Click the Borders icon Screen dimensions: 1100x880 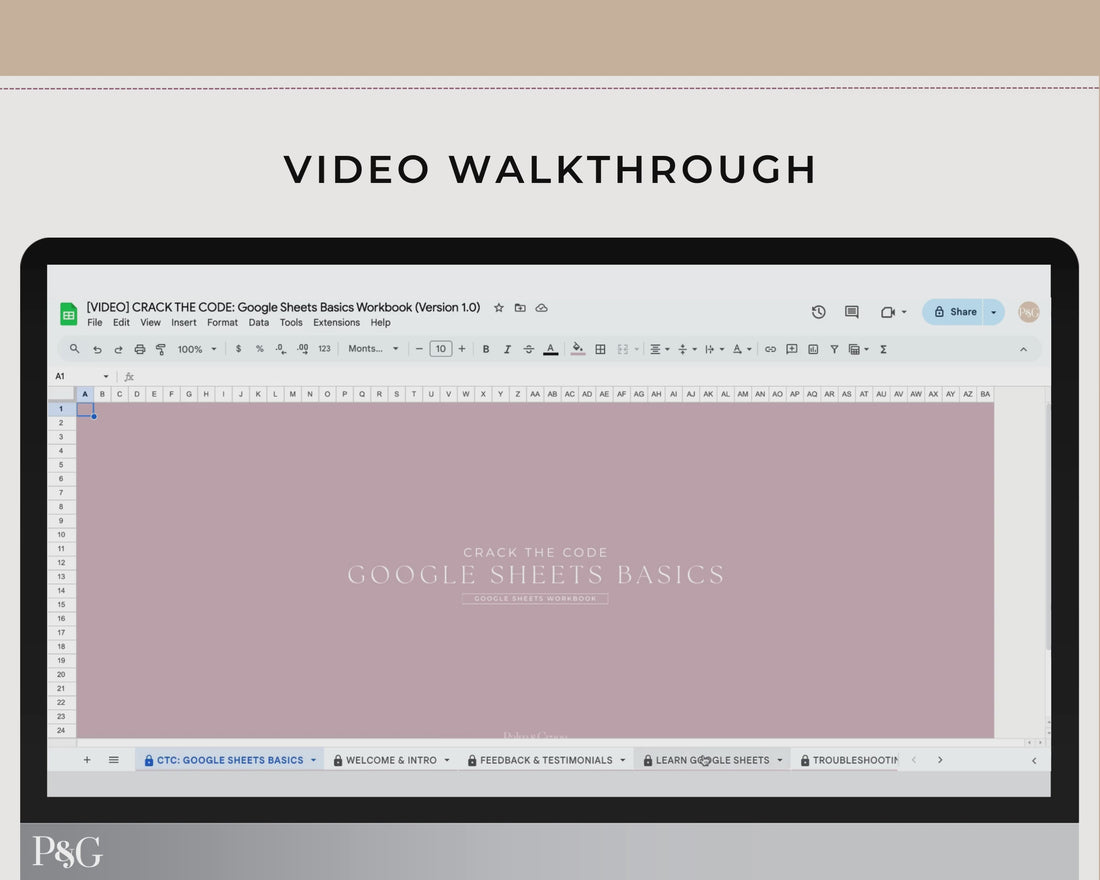click(601, 349)
